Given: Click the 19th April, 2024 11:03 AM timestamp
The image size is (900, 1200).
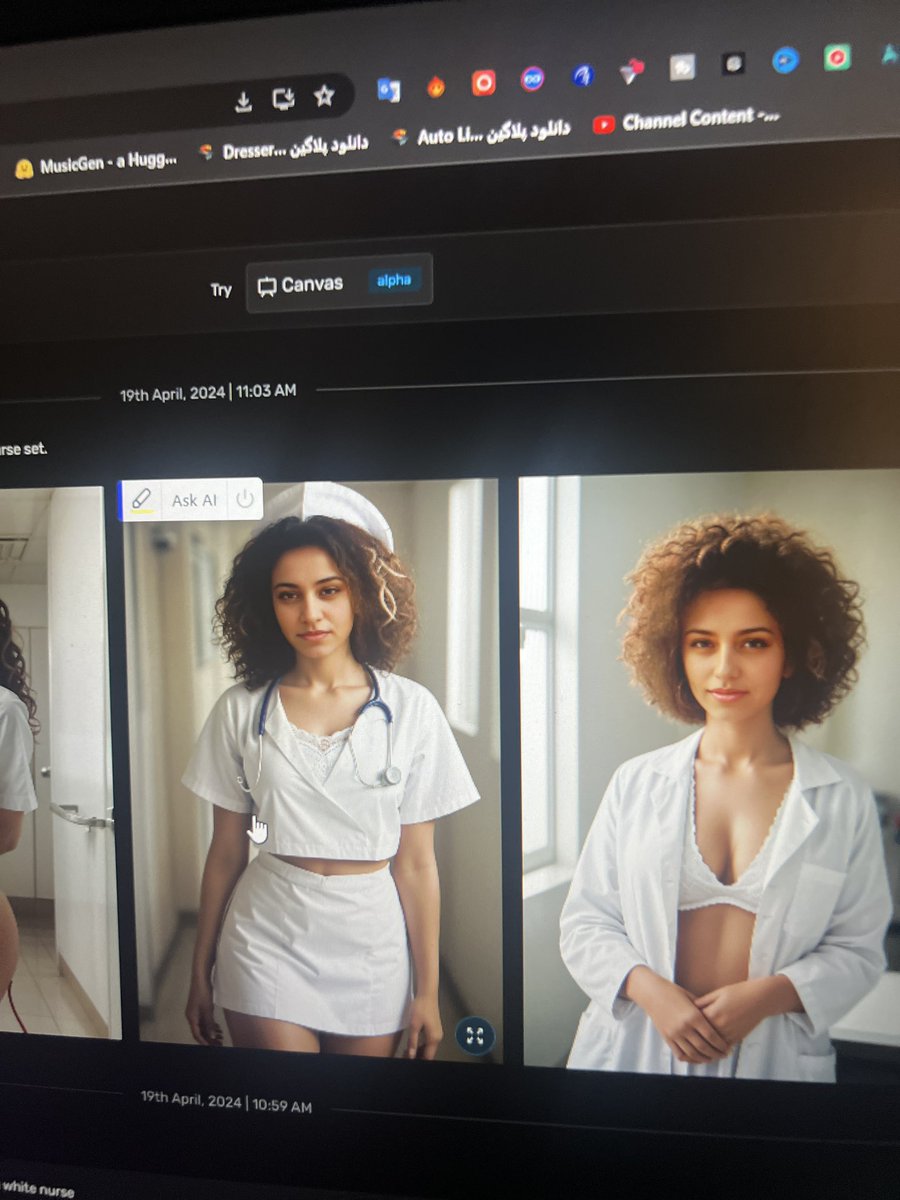Looking at the screenshot, I should point(208,392).
